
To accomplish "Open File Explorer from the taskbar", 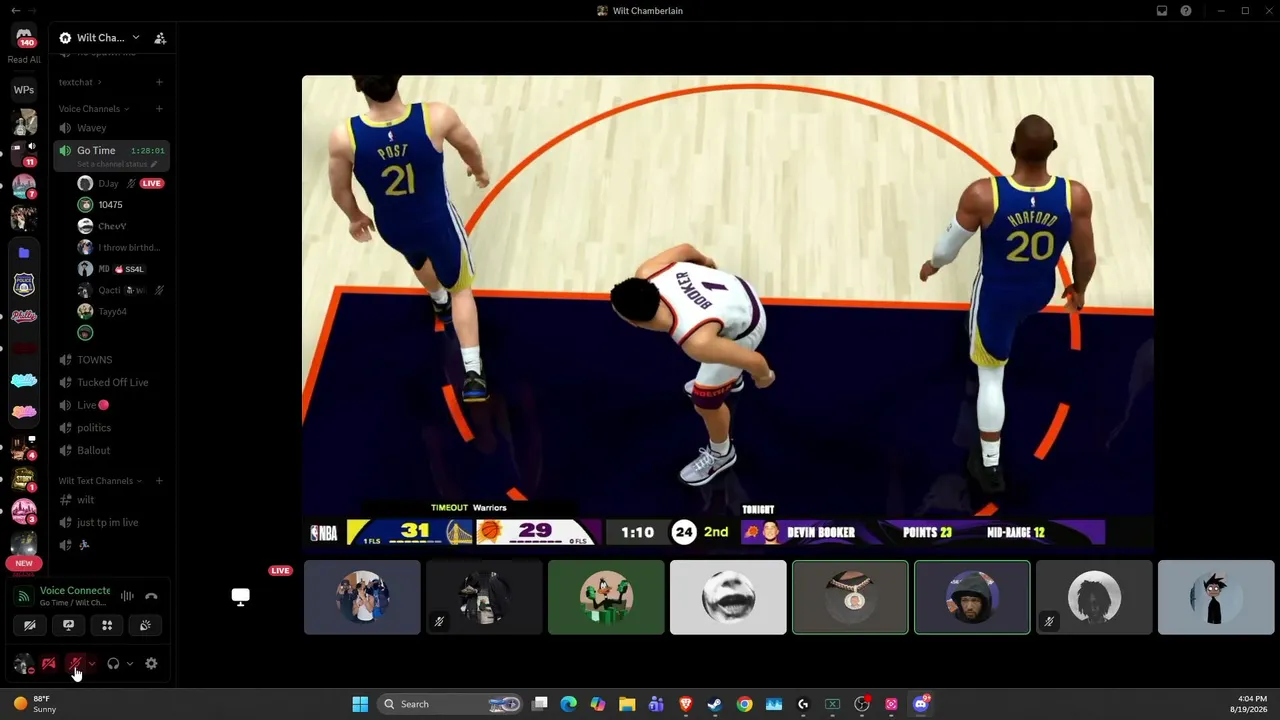I will click(627, 704).
